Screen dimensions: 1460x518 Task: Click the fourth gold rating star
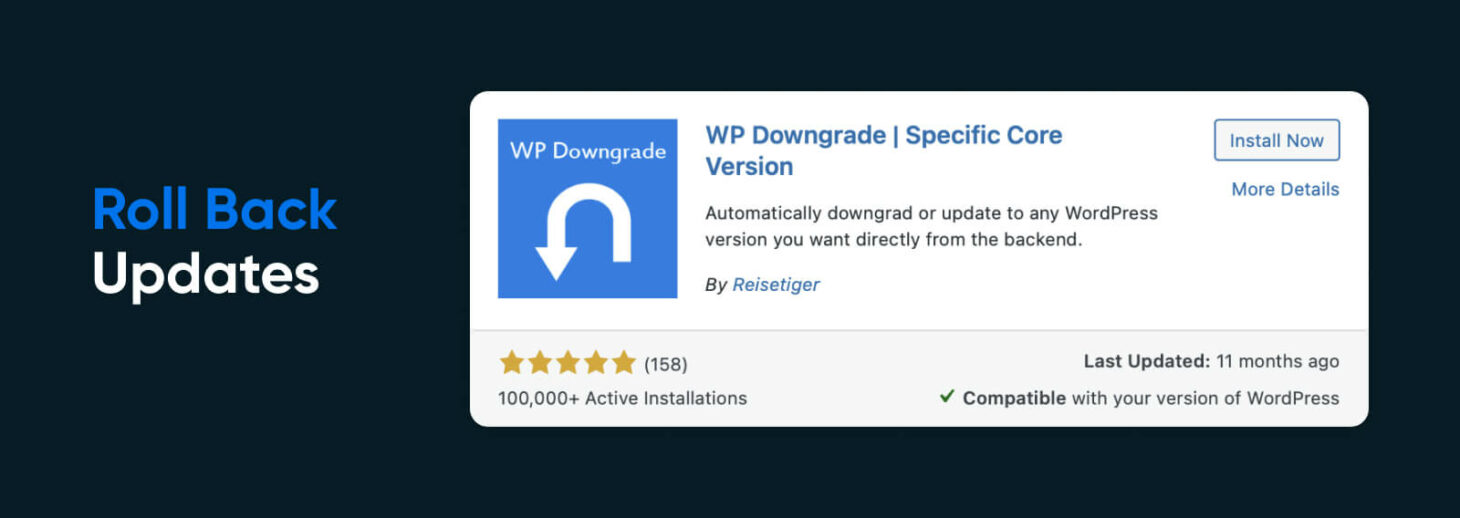click(596, 363)
